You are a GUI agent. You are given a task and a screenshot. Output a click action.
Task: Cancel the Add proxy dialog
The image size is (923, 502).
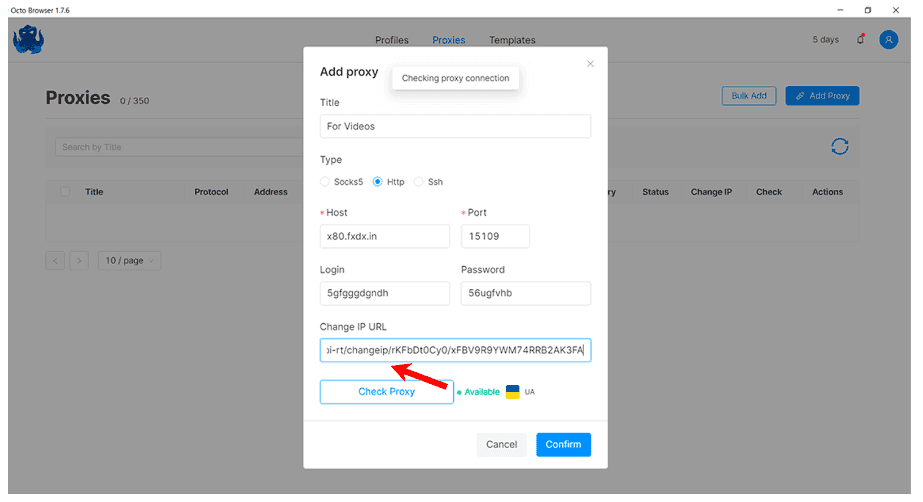[501, 445]
